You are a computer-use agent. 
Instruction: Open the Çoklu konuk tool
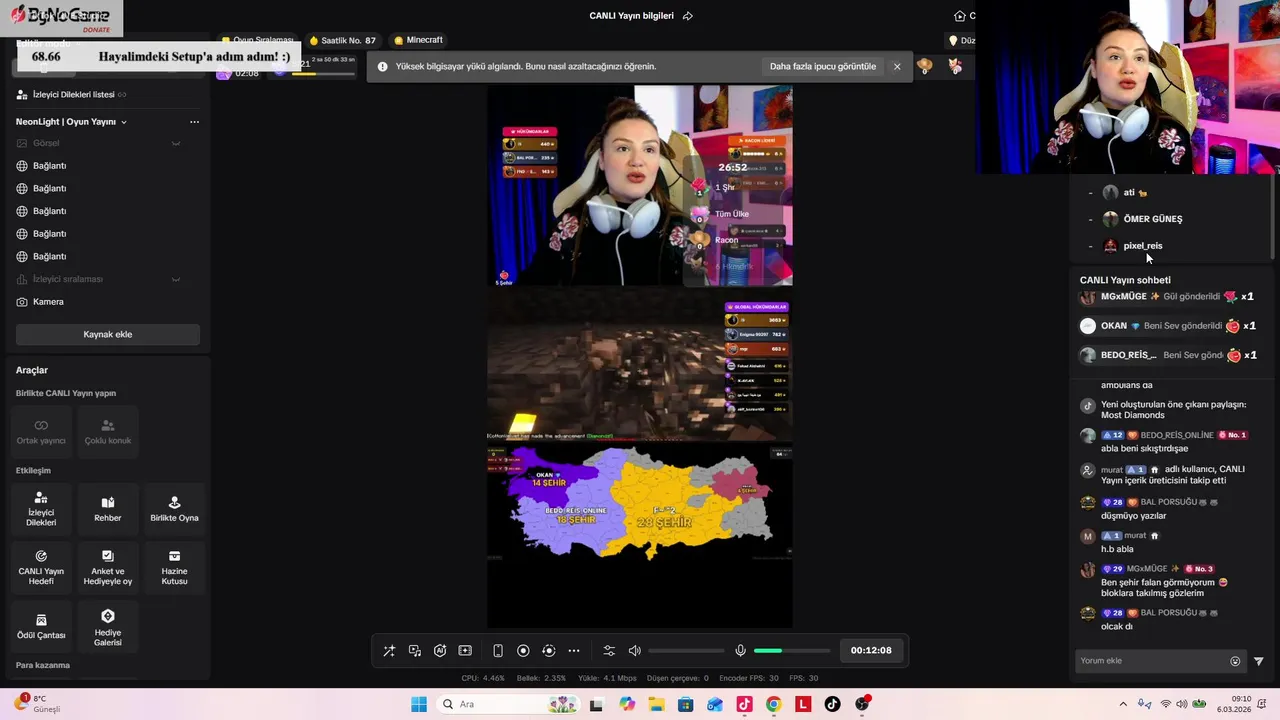coord(108,431)
